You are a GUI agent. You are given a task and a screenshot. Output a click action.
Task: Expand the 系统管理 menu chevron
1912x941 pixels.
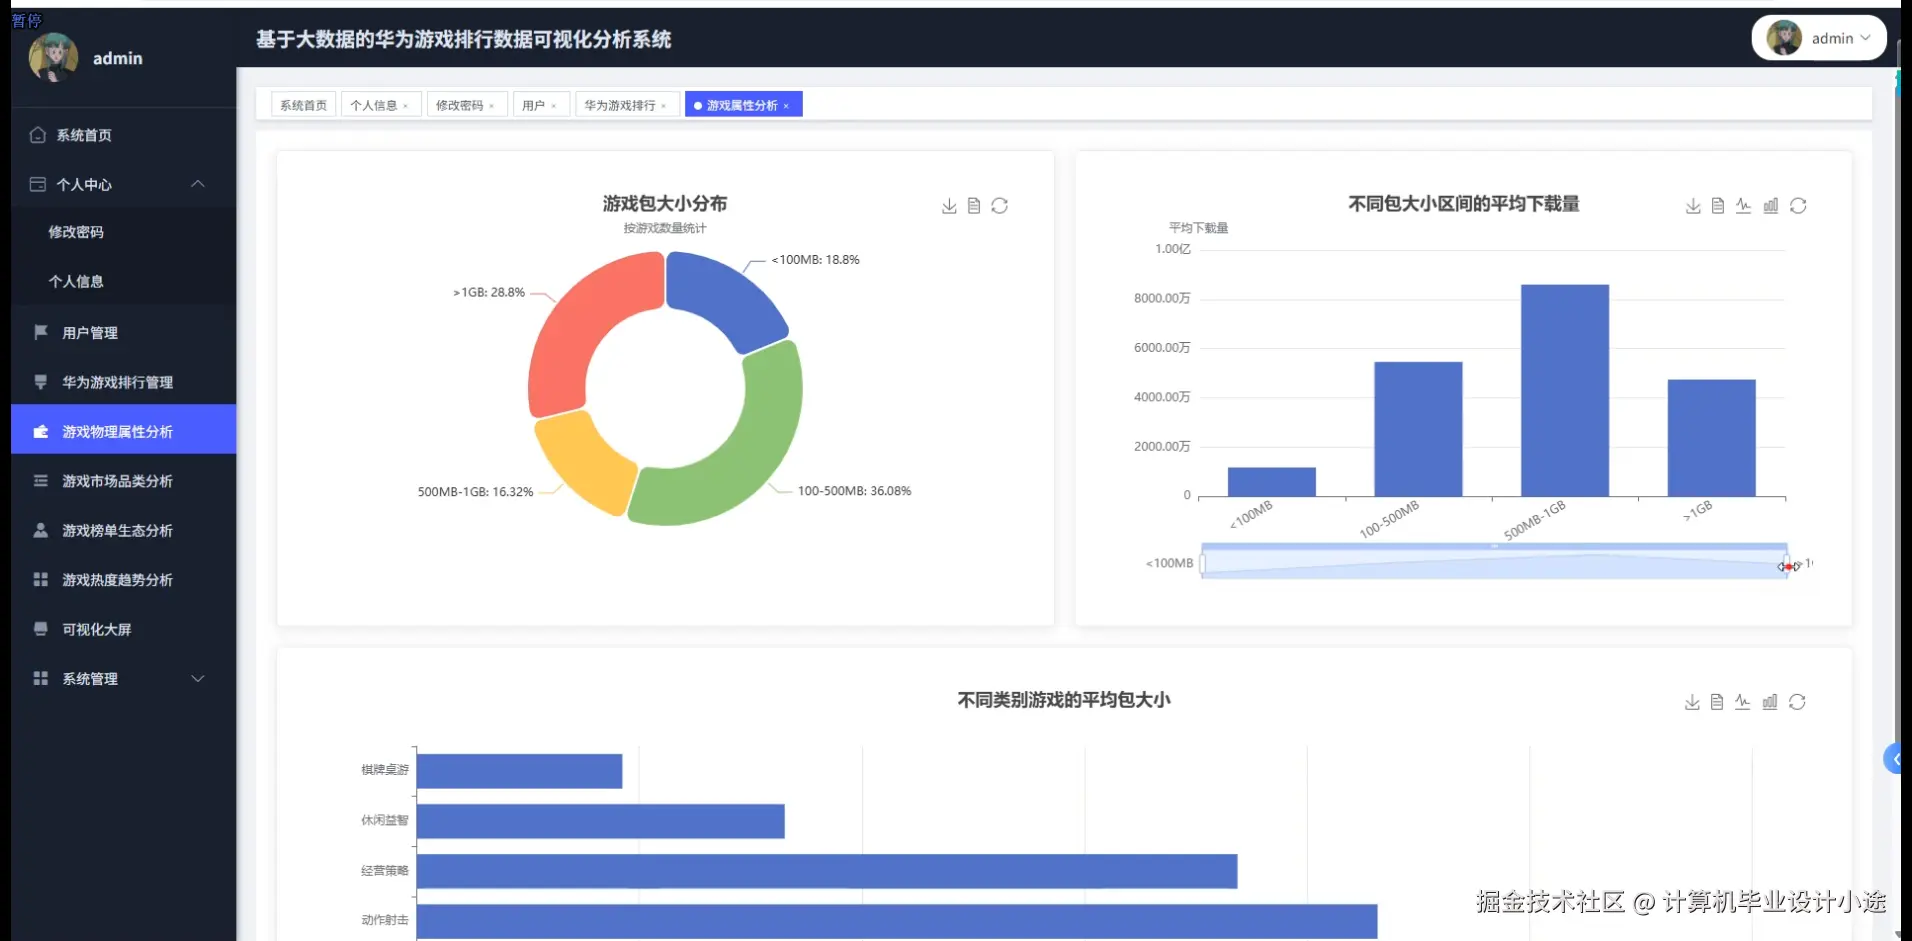[198, 678]
